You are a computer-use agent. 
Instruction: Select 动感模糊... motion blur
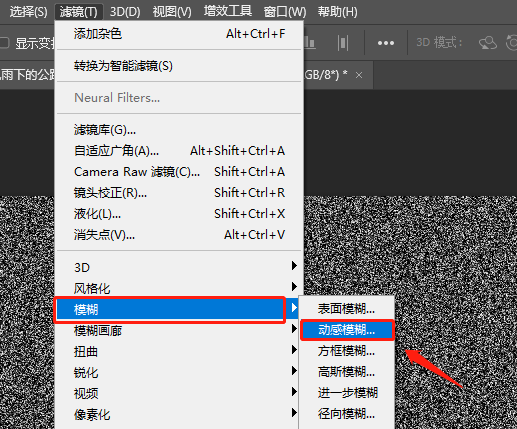(x=347, y=330)
